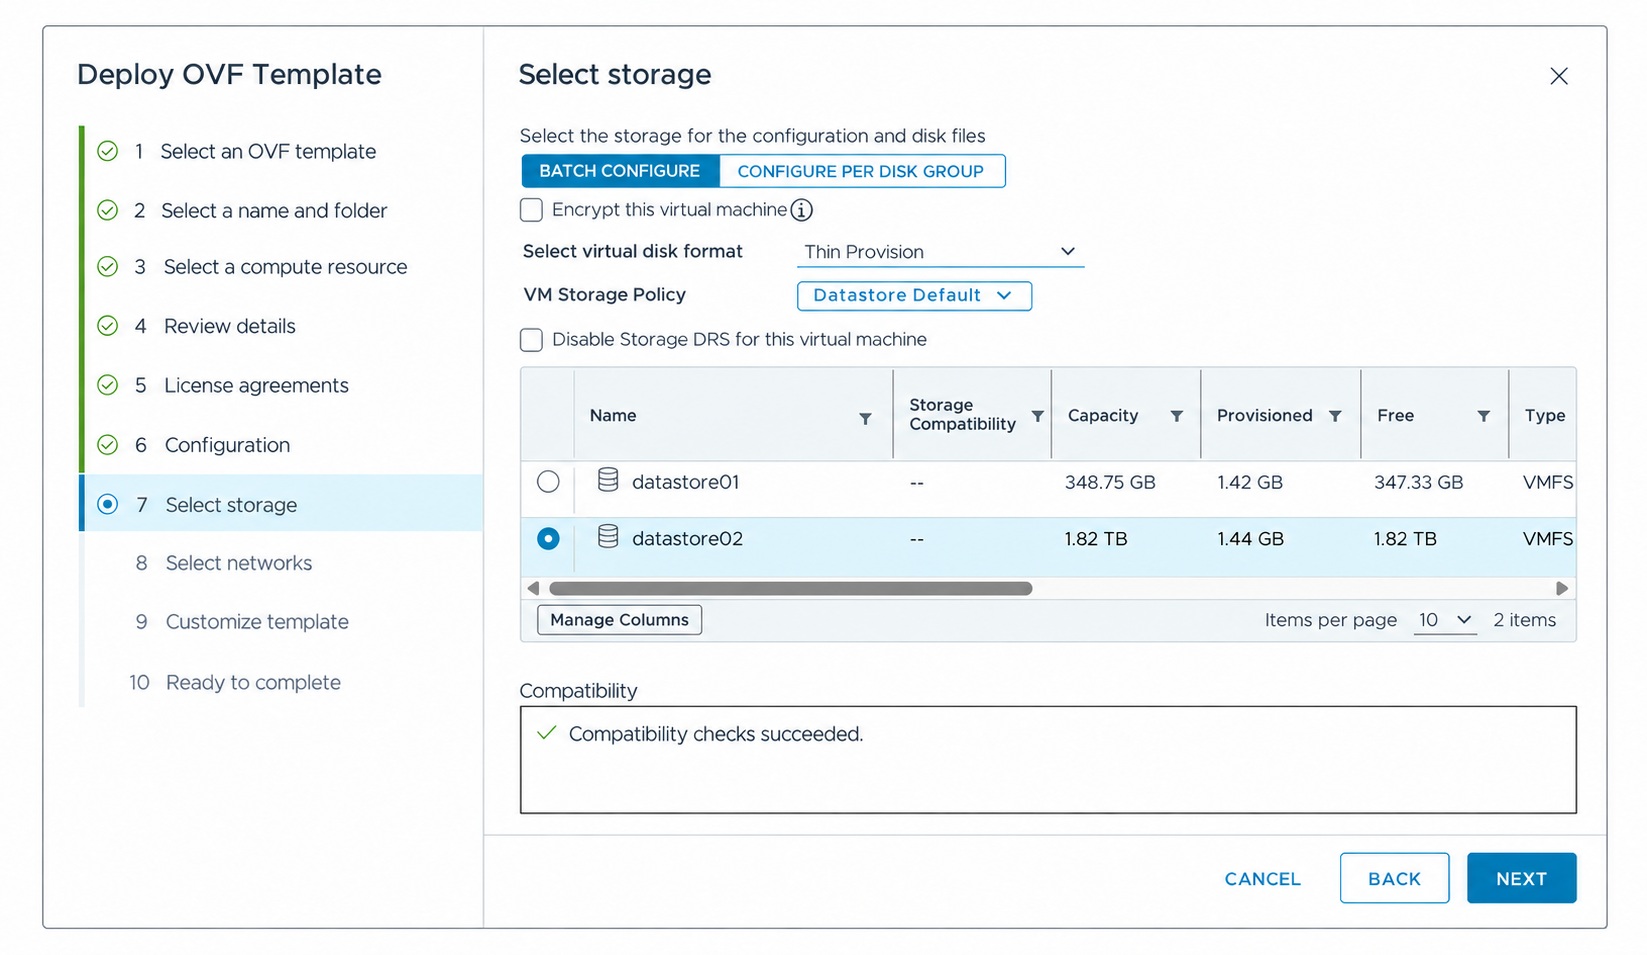The height and width of the screenshot is (955, 1647).
Task: Click the horizontal scrollbar of the datastore table
Action: pos(790,588)
